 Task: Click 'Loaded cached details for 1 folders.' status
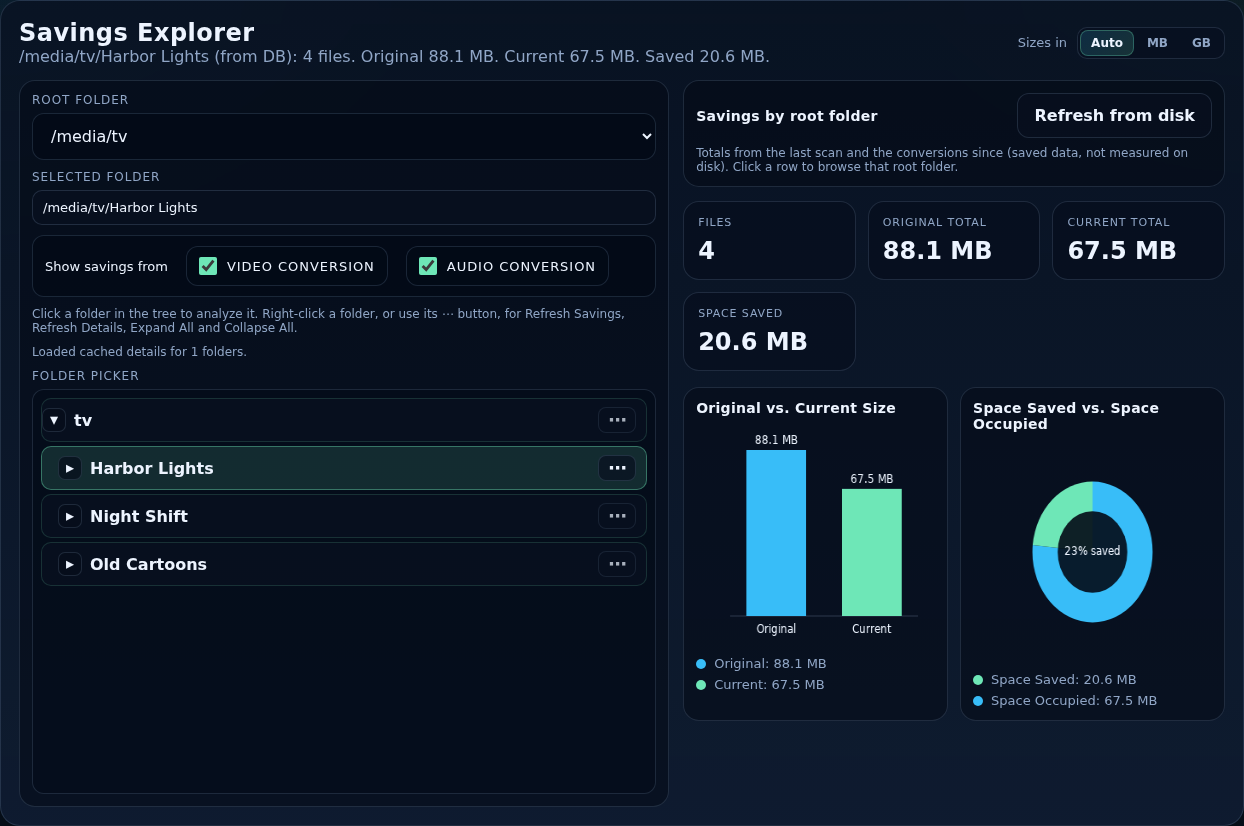tap(139, 352)
